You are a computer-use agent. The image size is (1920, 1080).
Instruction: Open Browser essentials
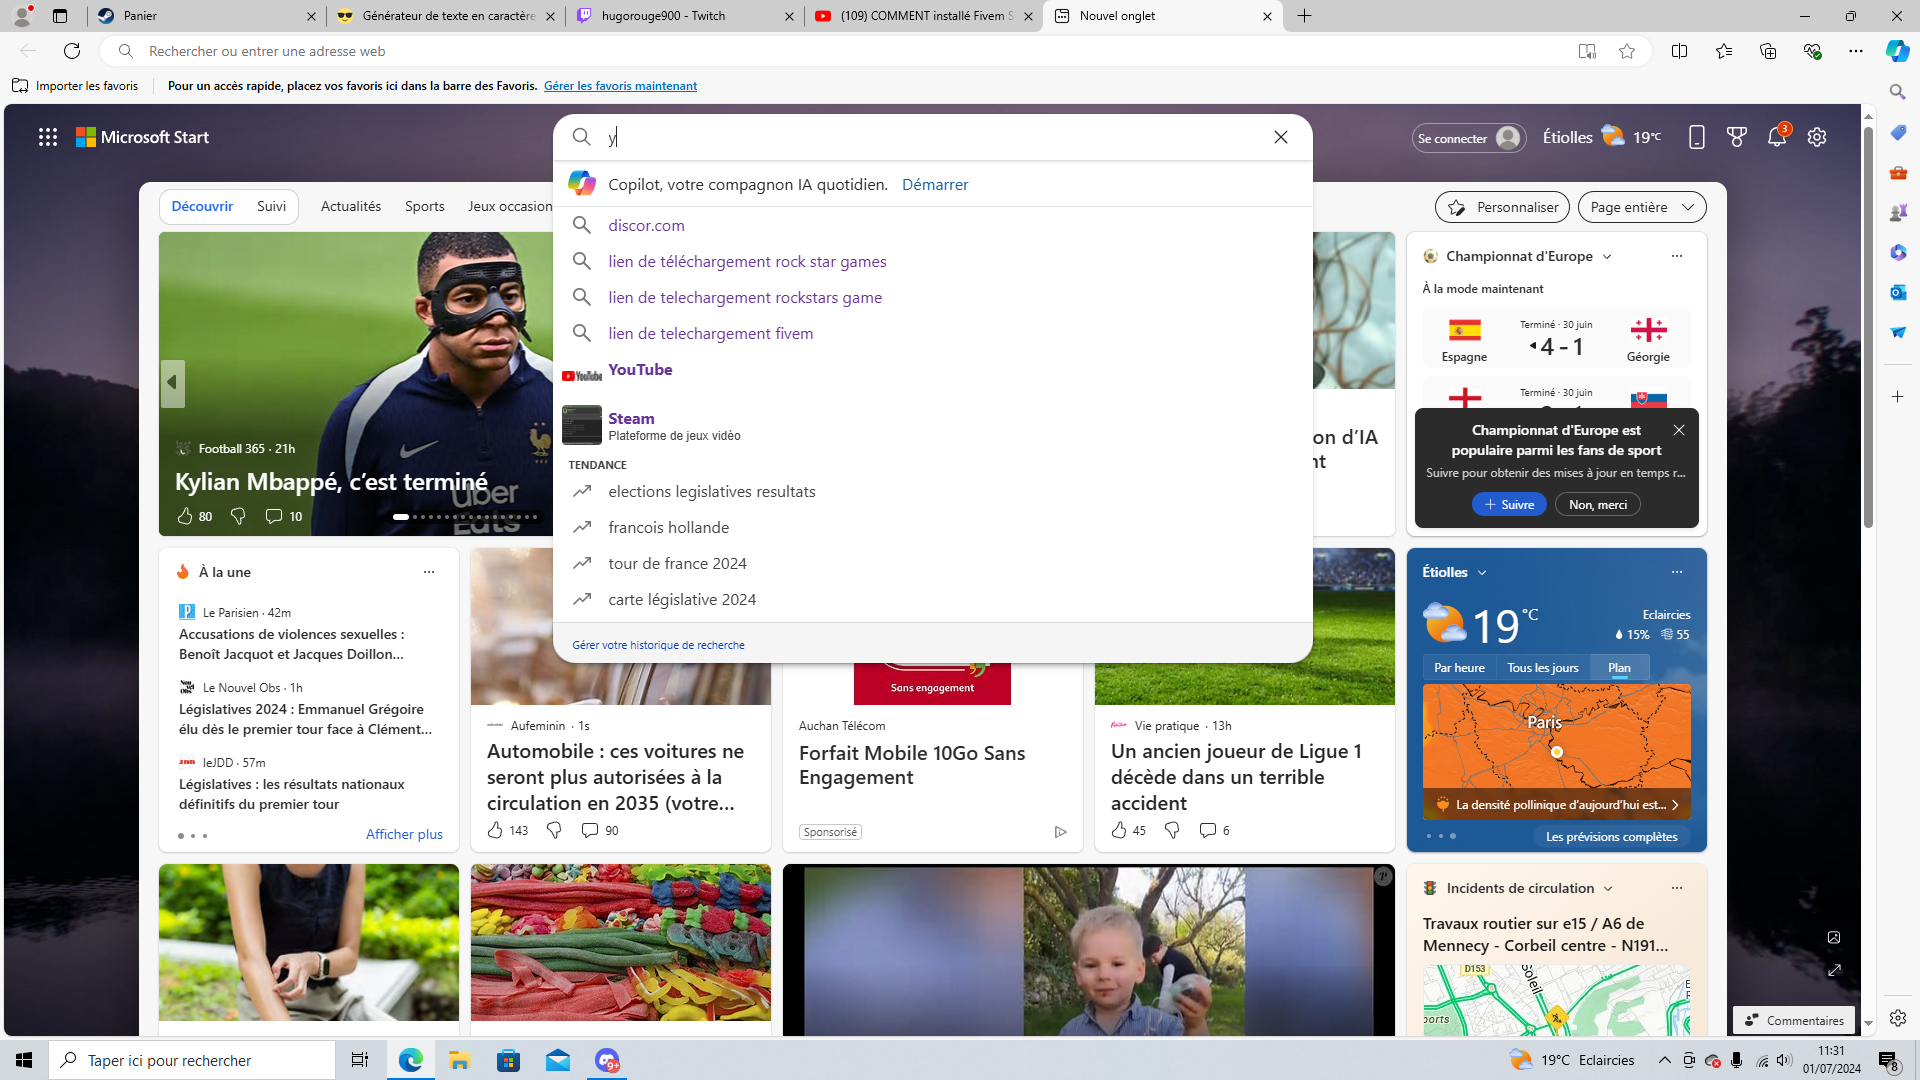(1812, 51)
